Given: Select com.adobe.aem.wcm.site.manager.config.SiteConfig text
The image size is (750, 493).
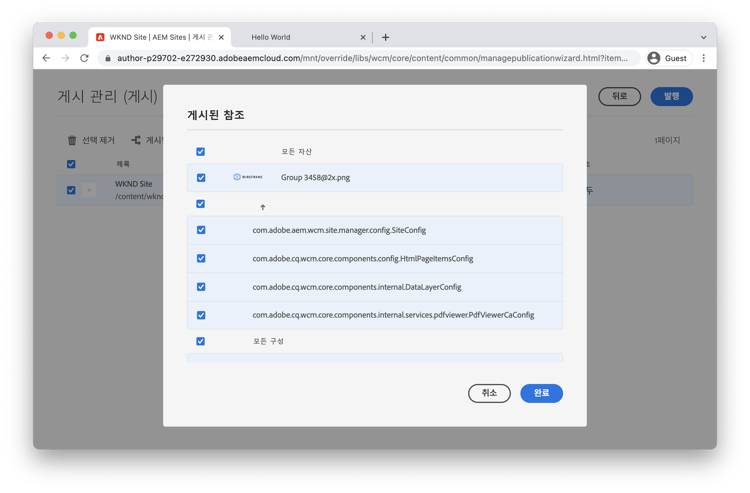Looking at the screenshot, I should click(339, 230).
